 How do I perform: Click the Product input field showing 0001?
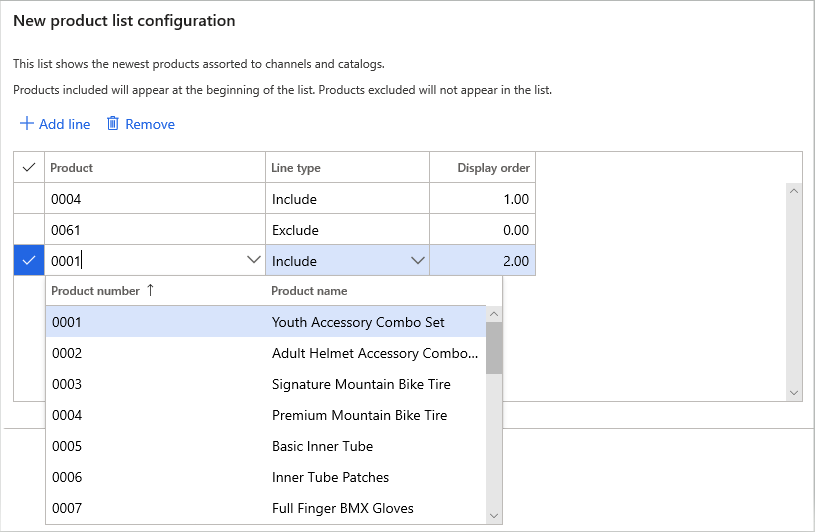pyautogui.click(x=145, y=261)
